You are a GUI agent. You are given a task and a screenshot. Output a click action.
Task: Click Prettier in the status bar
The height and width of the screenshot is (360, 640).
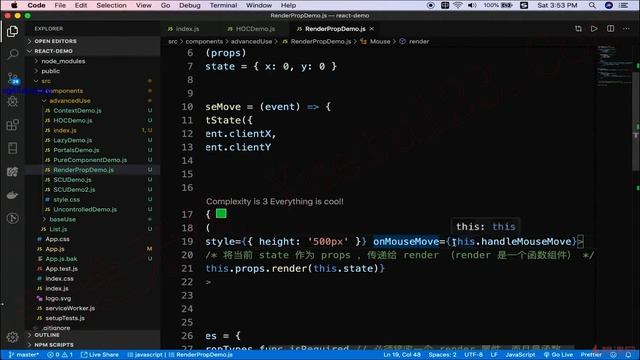[x=591, y=355]
